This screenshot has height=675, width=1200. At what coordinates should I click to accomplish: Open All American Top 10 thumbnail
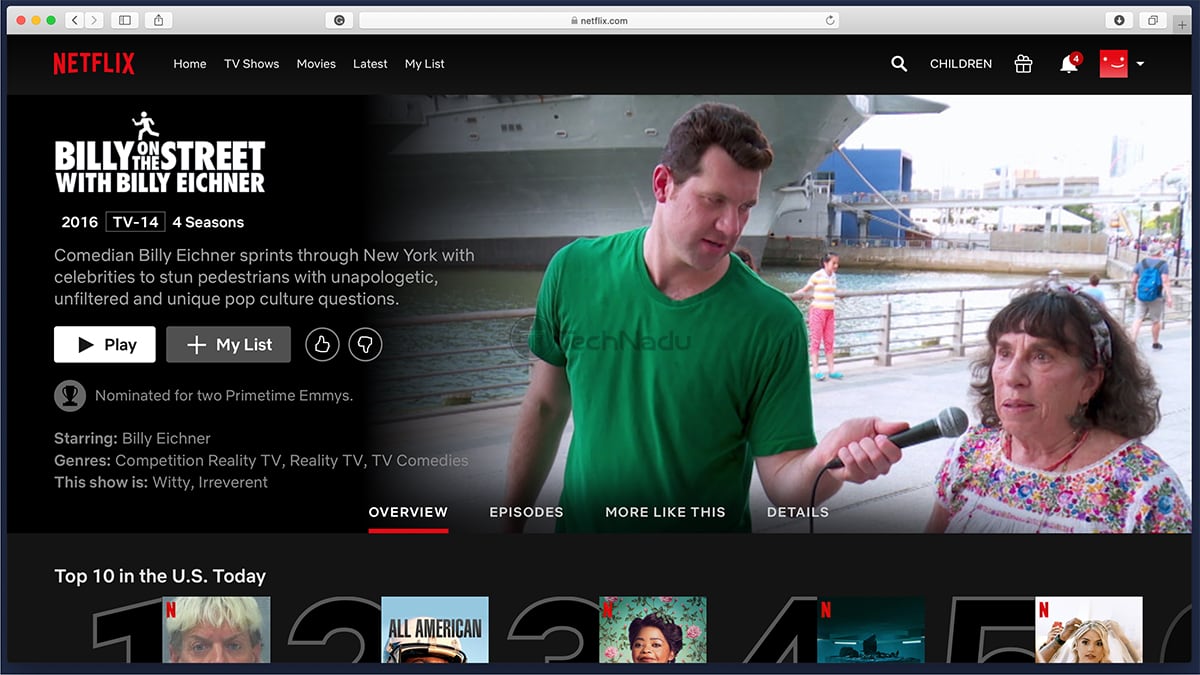(435, 630)
